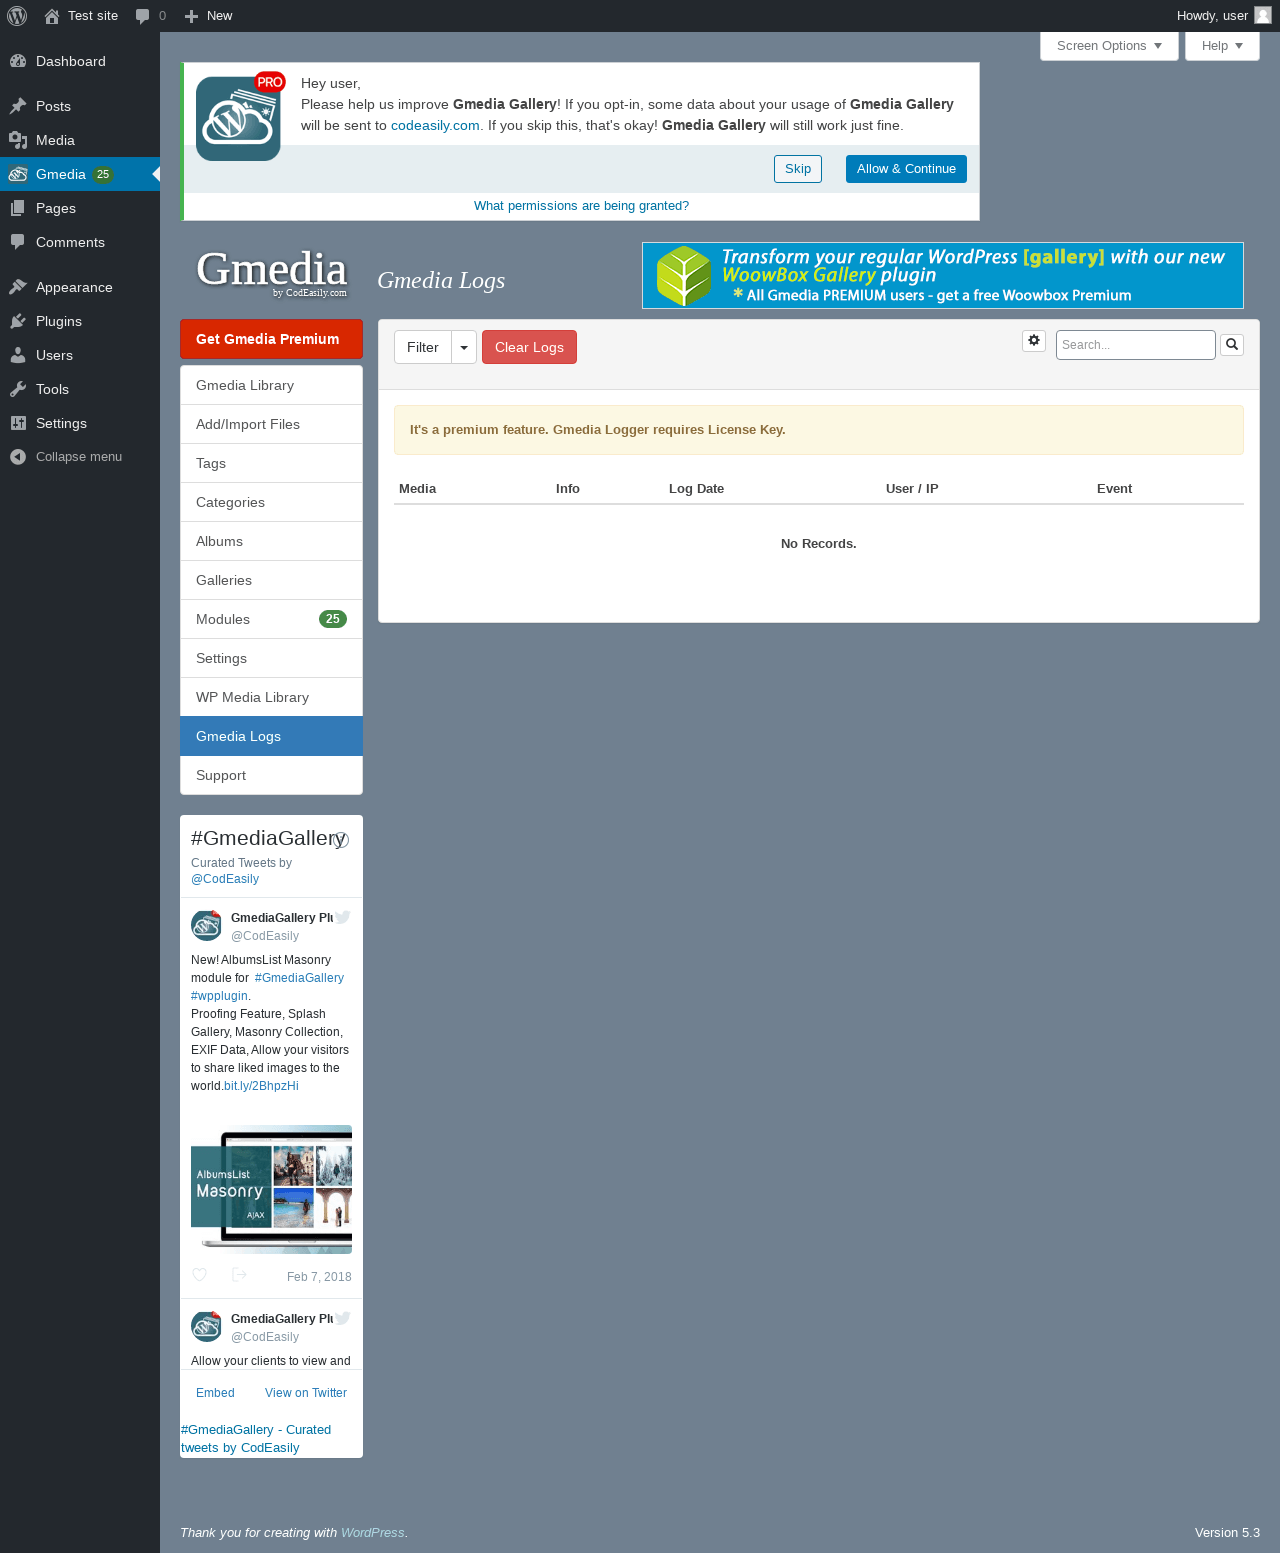Open Settings in Gmedia plugin menu
1280x1553 pixels.
tap(271, 658)
